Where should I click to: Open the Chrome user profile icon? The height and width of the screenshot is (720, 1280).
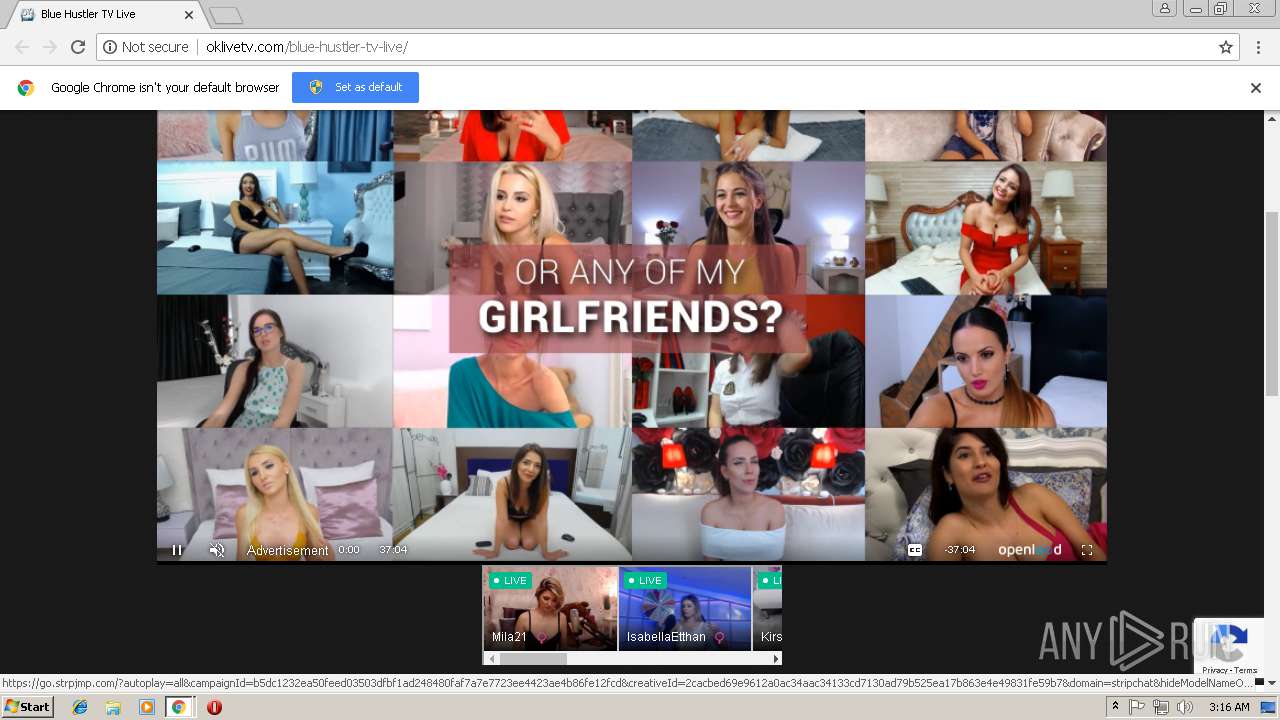tap(1164, 8)
